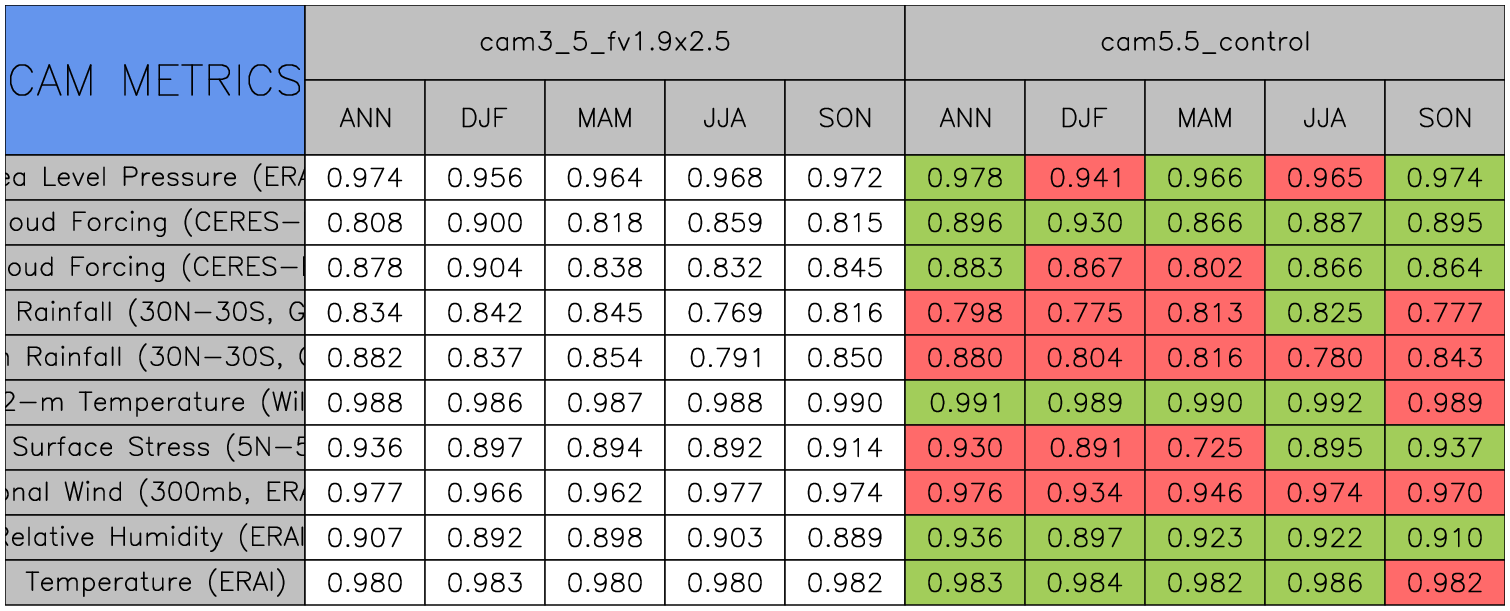Select the Temperature (ERAI) row label
1510x611 pixels.
coord(155,583)
